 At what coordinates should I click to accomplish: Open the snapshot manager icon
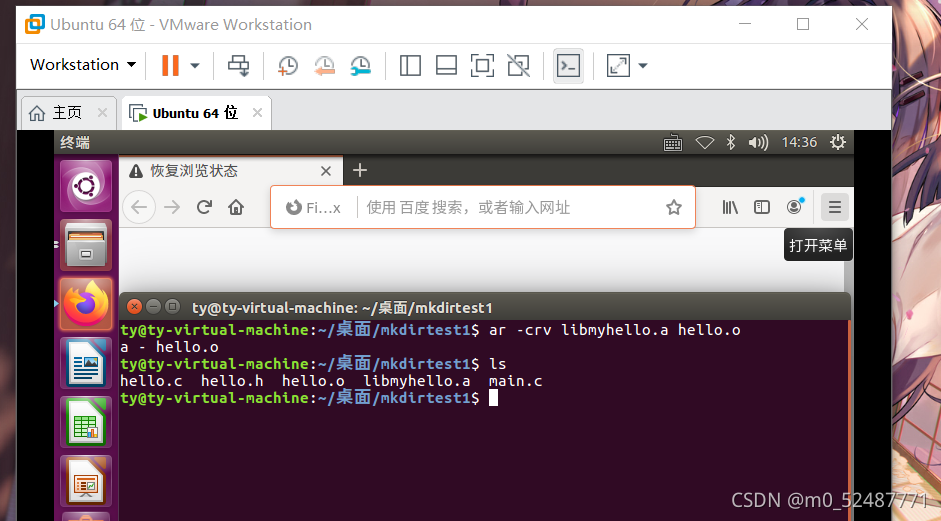361,65
